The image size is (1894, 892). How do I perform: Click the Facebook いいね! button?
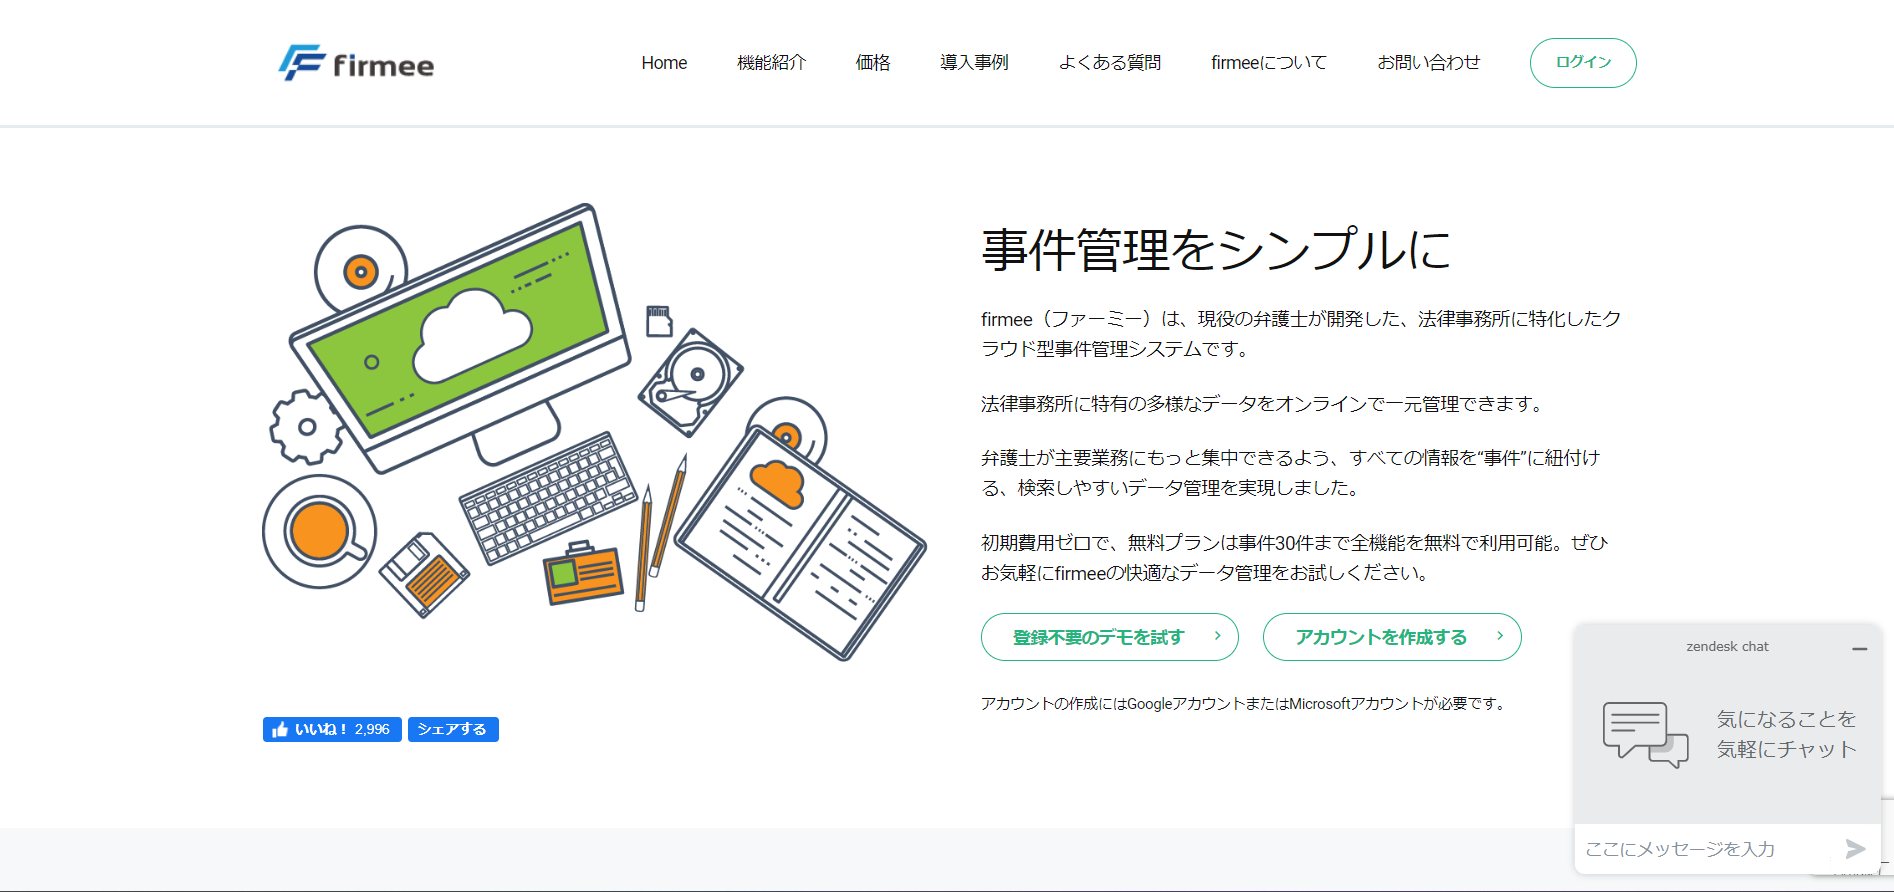tap(332, 729)
